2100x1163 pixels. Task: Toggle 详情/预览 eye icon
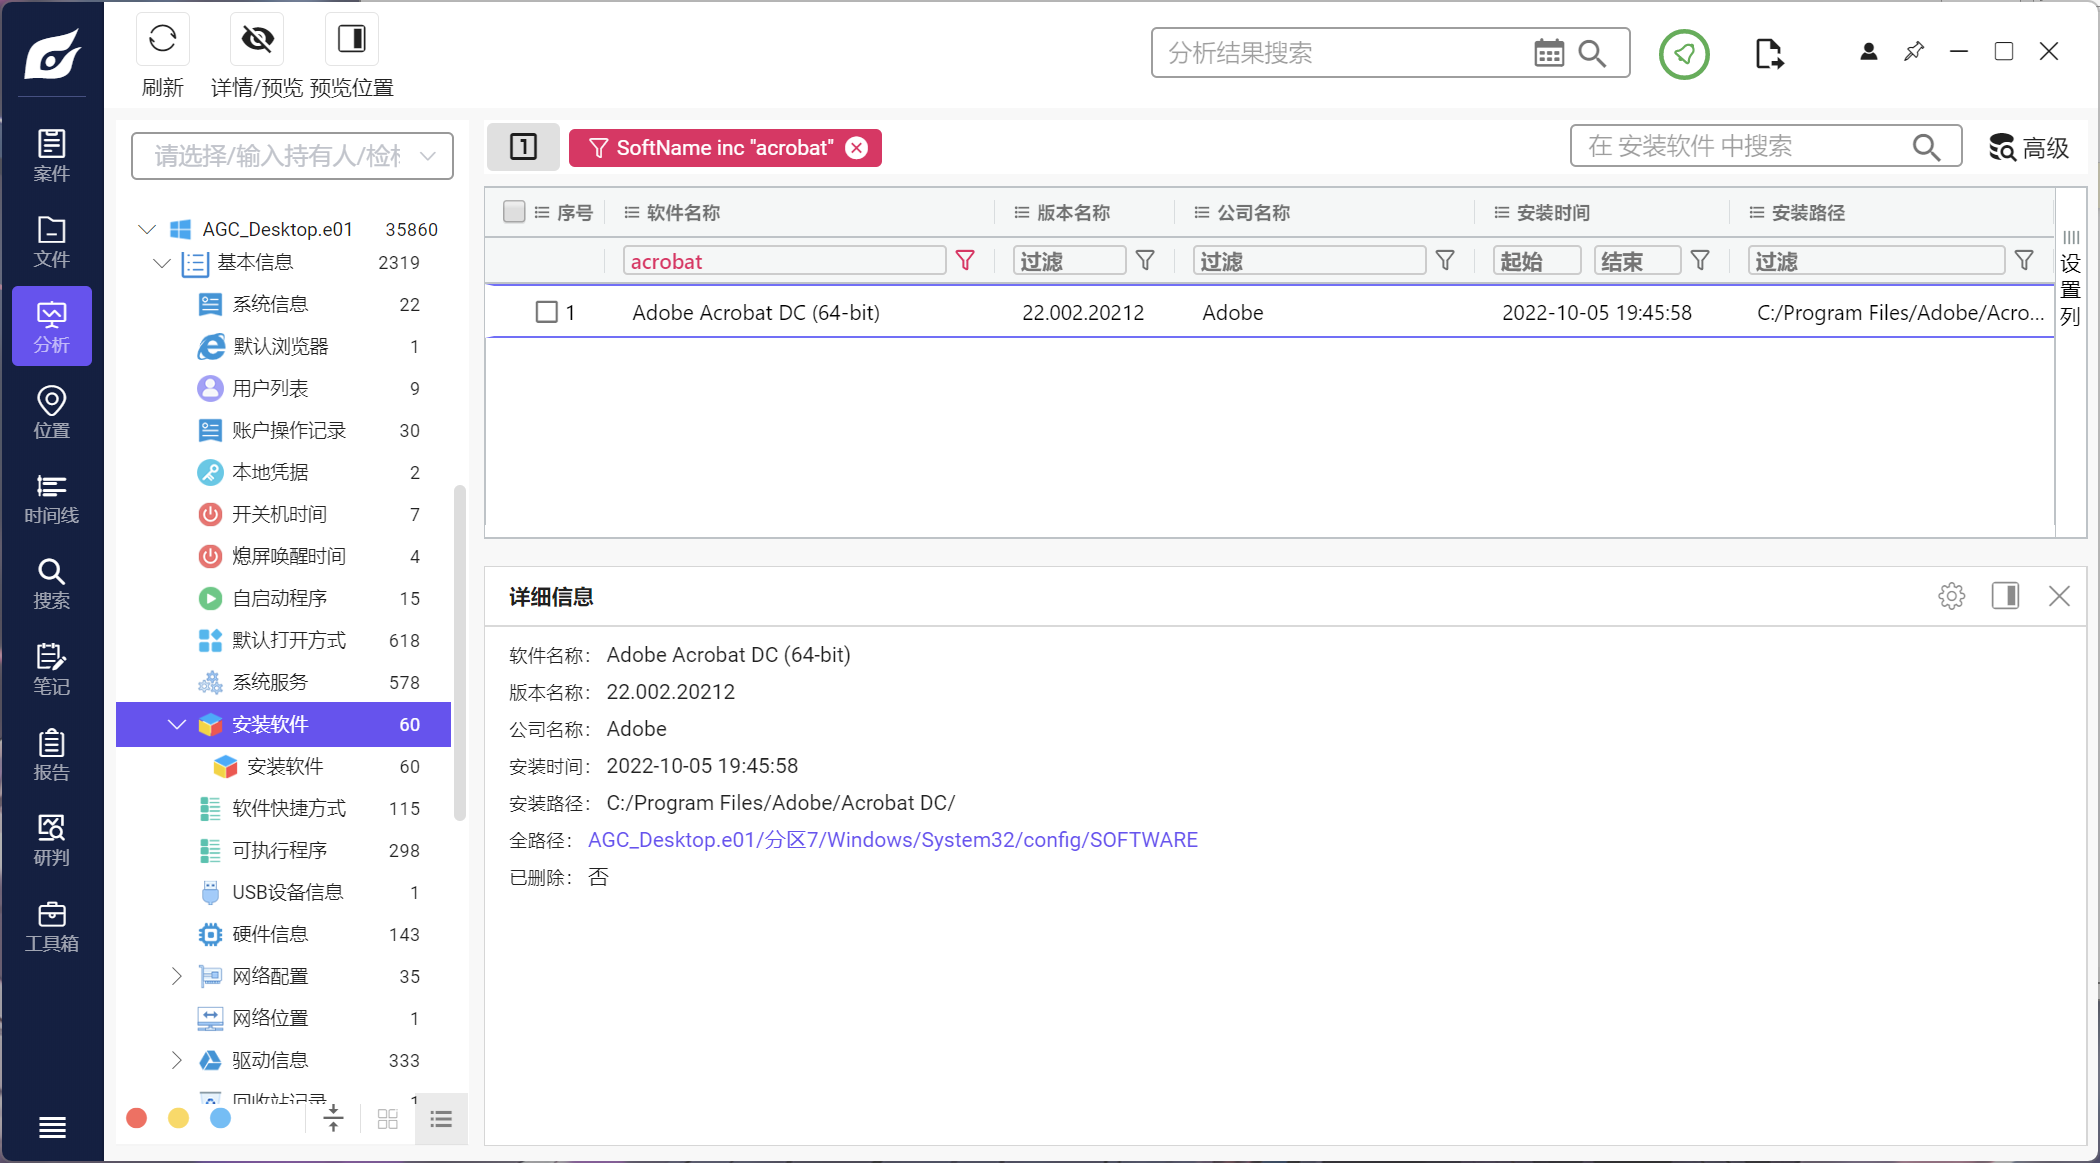257,39
